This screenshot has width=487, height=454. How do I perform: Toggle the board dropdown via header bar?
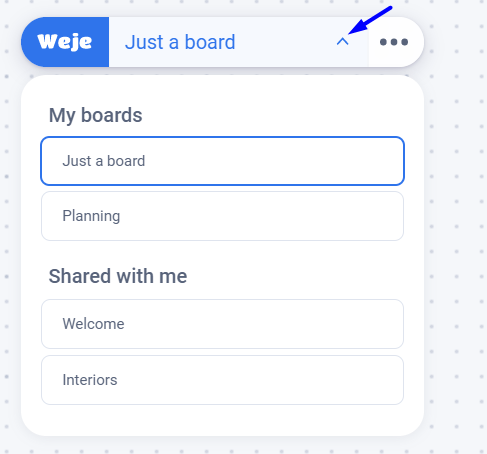click(x=239, y=42)
